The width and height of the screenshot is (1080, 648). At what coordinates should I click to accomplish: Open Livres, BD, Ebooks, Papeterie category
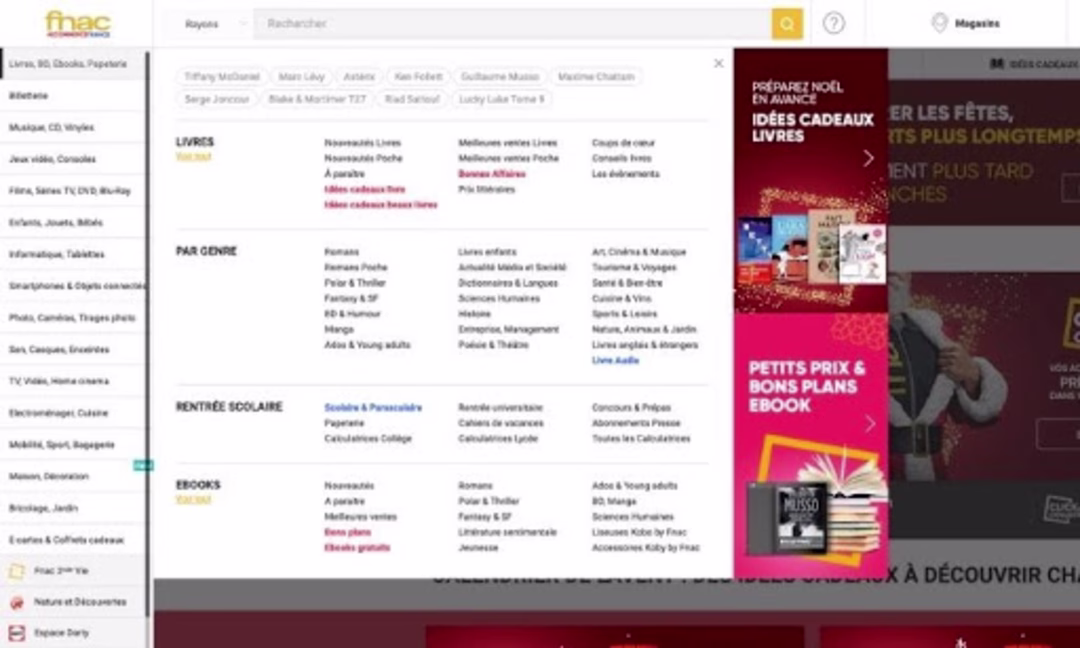point(72,64)
